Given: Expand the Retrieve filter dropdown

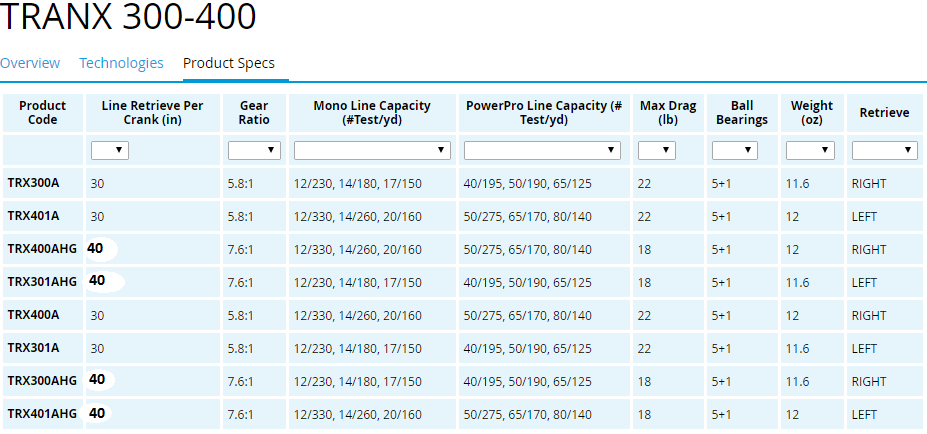Looking at the screenshot, I should tap(884, 150).
